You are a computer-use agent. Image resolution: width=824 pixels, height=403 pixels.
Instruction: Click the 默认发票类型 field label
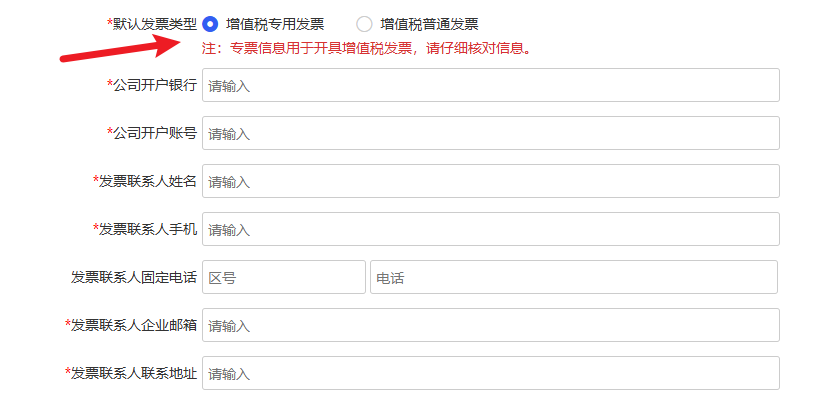pyautogui.click(x=152, y=24)
